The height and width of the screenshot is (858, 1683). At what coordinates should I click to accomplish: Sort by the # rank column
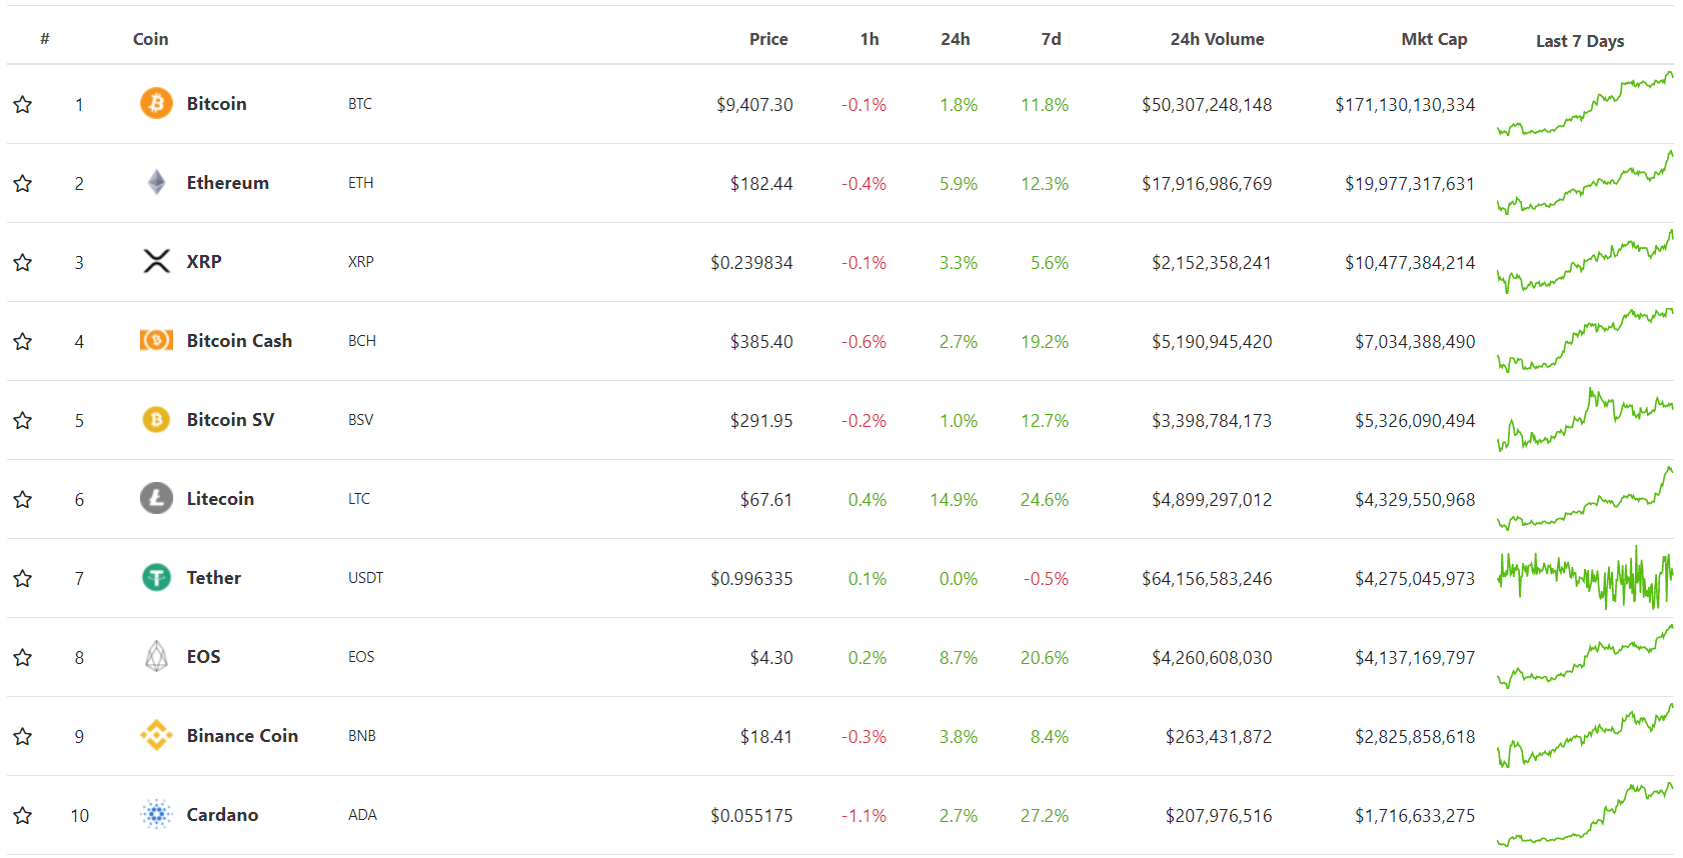(x=45, y=39)
